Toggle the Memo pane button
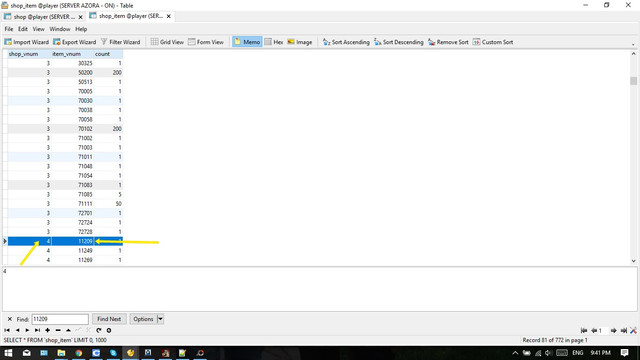This screenshot has width=640, height=360. (x=247, y=42)
